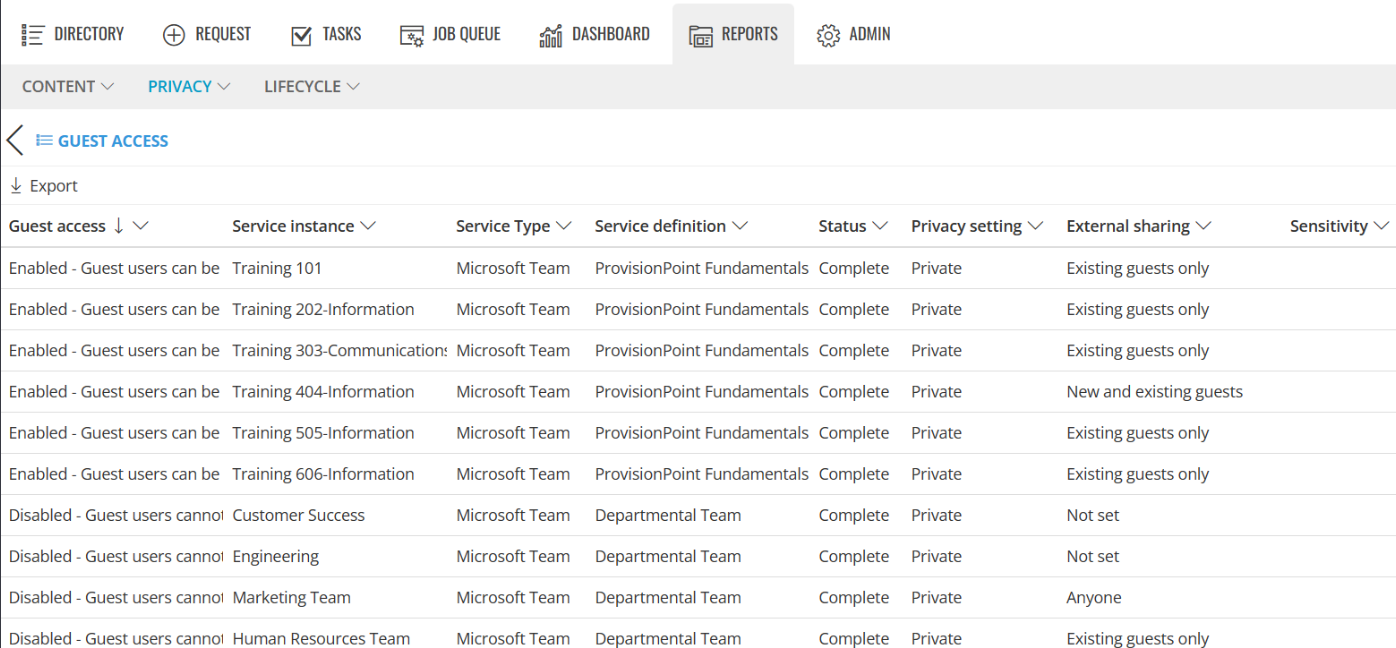Click the list icon beside Guest Access
Screen dimensions: 1396x648
point(44,141)
